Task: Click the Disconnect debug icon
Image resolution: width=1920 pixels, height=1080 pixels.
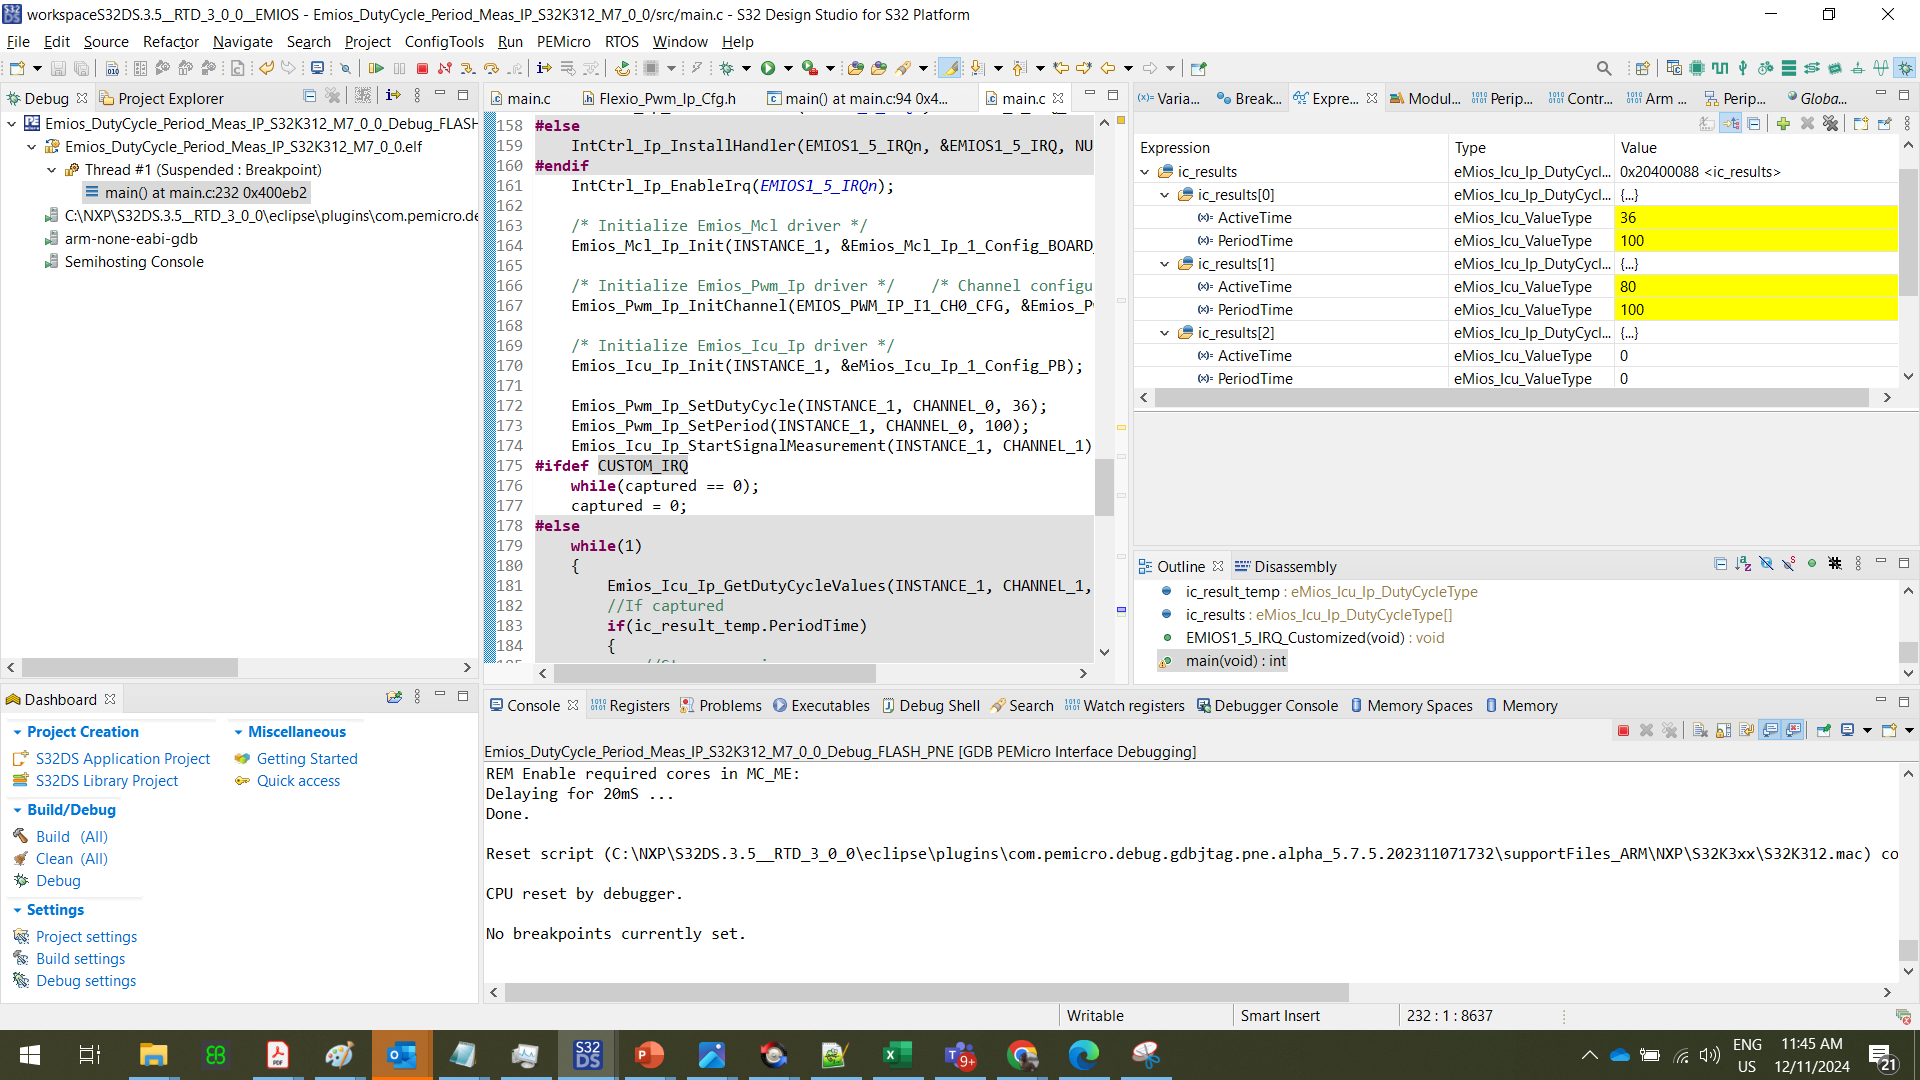Action: point(445,68)
